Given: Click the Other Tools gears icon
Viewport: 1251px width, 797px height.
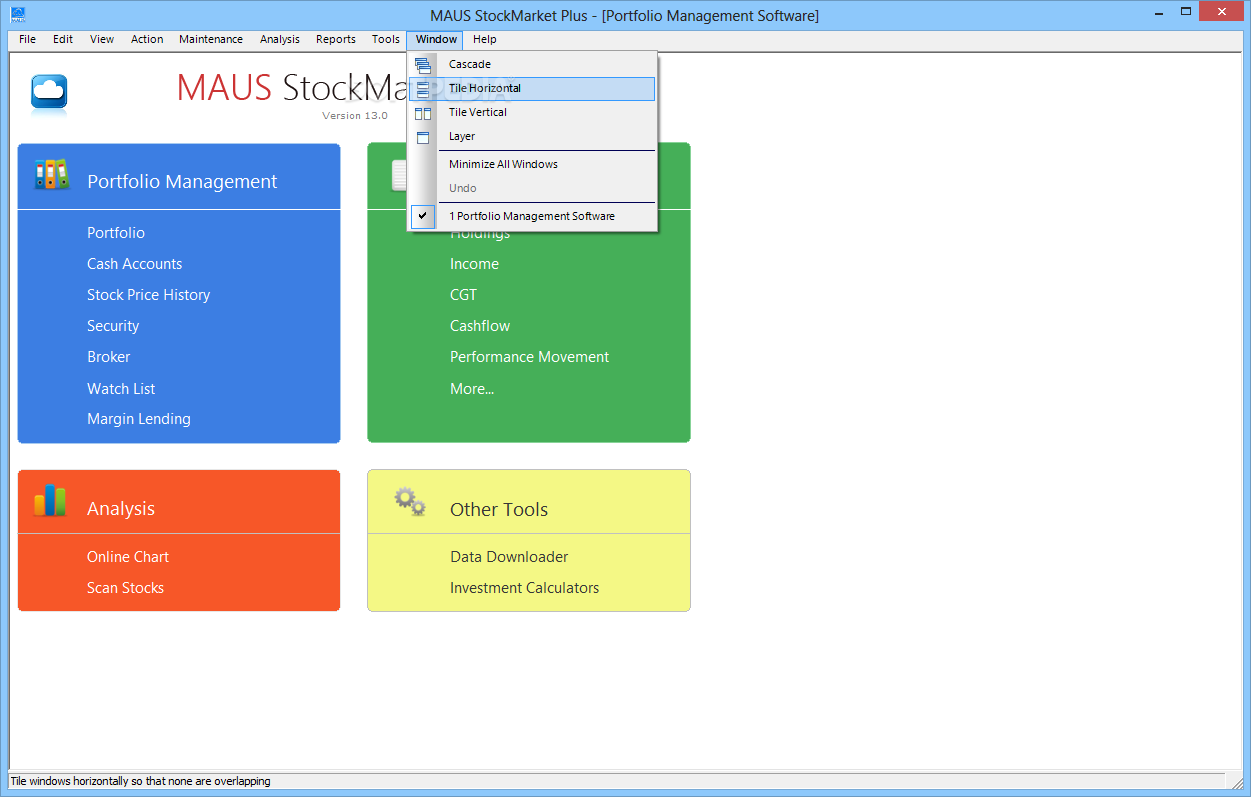Looking at the screenshot, I should coord(409,501).
